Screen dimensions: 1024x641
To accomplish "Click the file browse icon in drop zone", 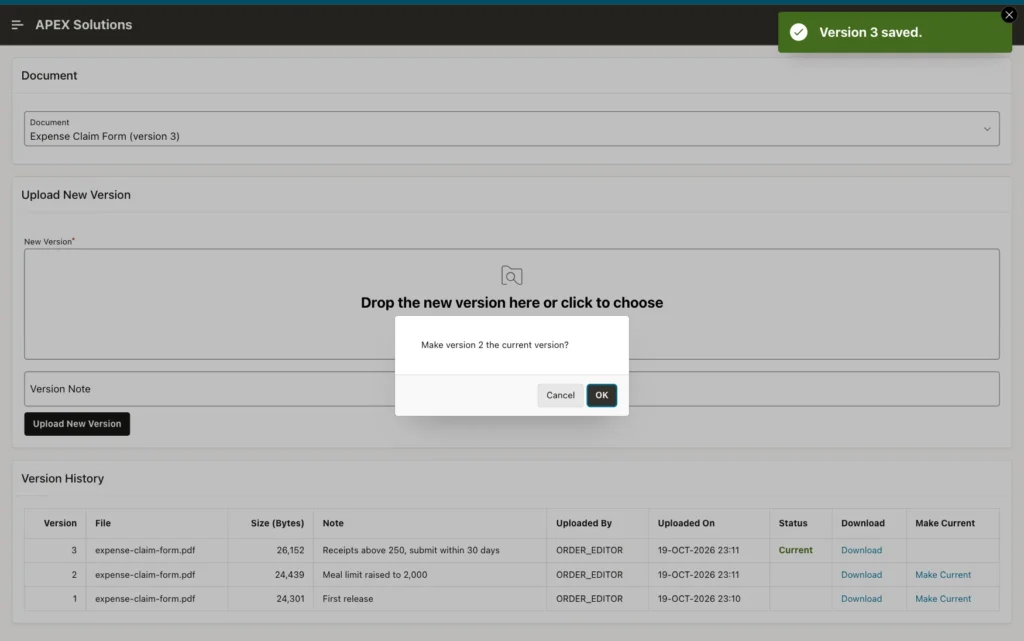I will [x=511, y=275].
